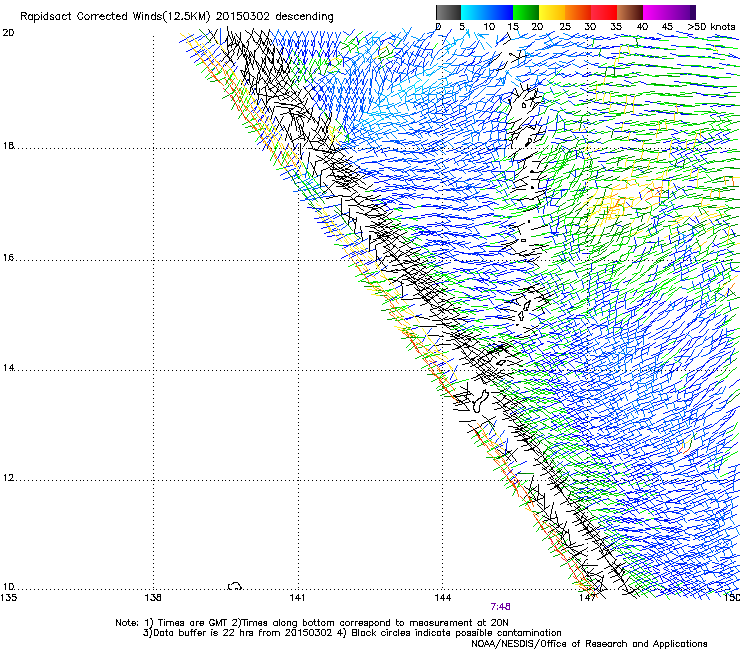Click the cyan 5-10 knots legend swatch
Viewport: 740px width, 650px height.
(x=474, y=12)
